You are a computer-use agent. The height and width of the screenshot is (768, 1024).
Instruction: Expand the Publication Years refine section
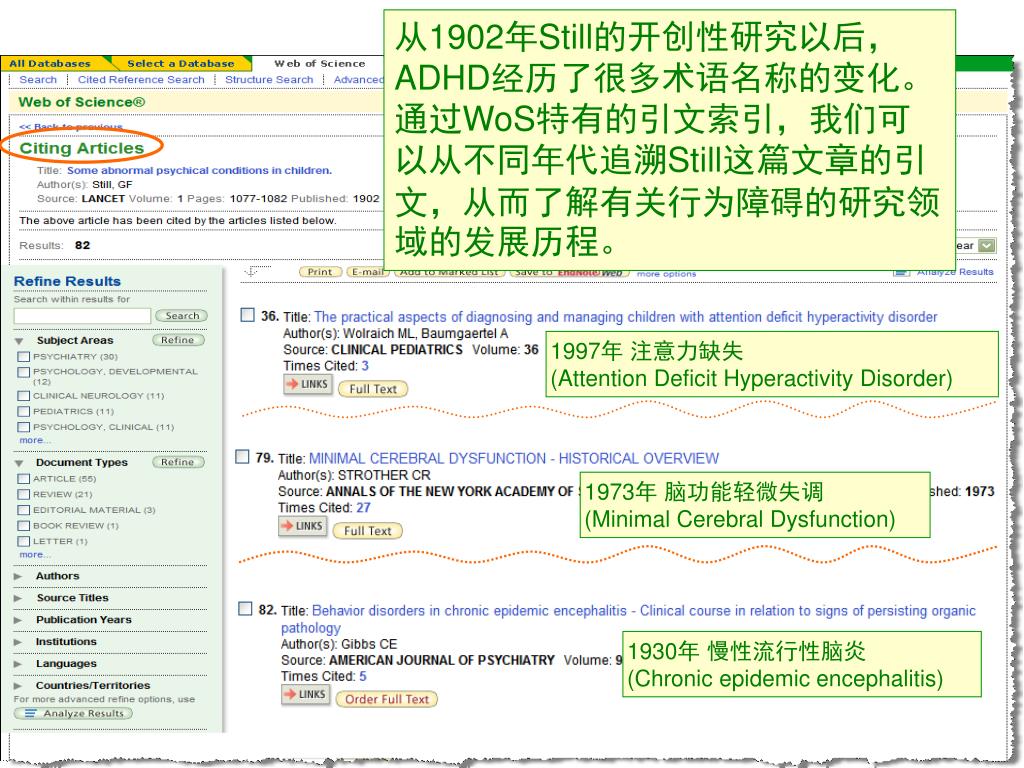[18, 620]
